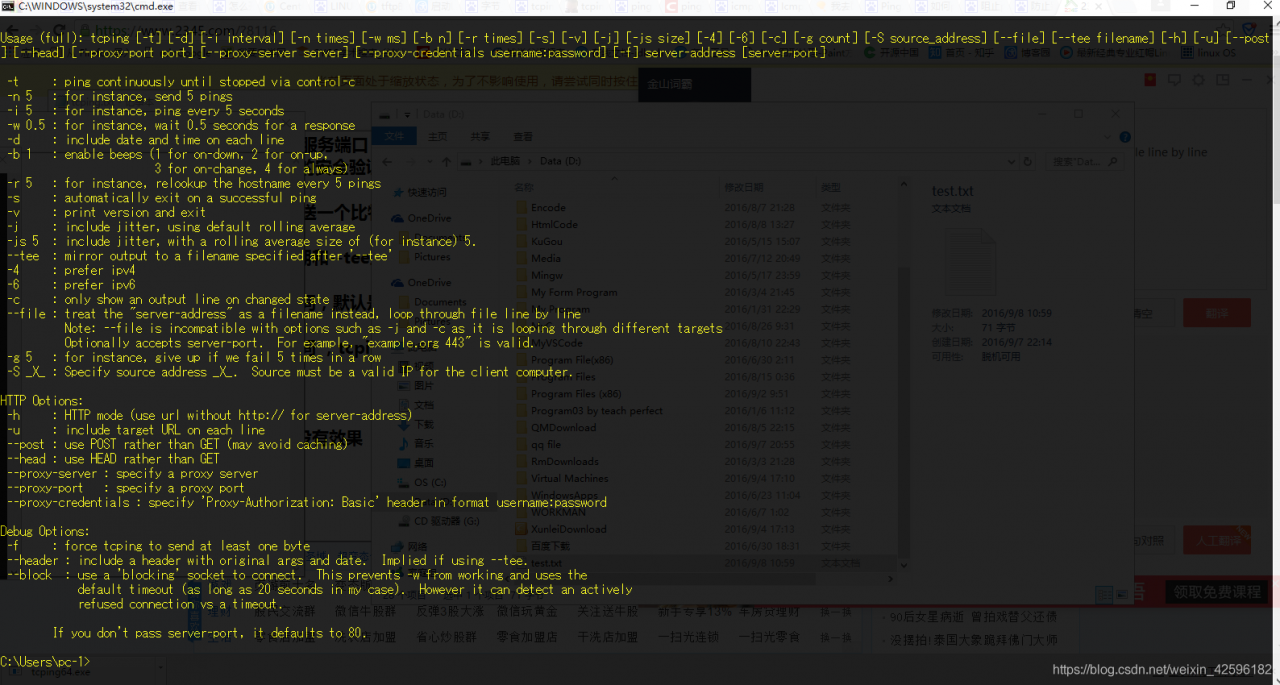Open the 文件 tab in Explorer
The height and width of the screenshot is (685, 1280).
click(394, 137)
